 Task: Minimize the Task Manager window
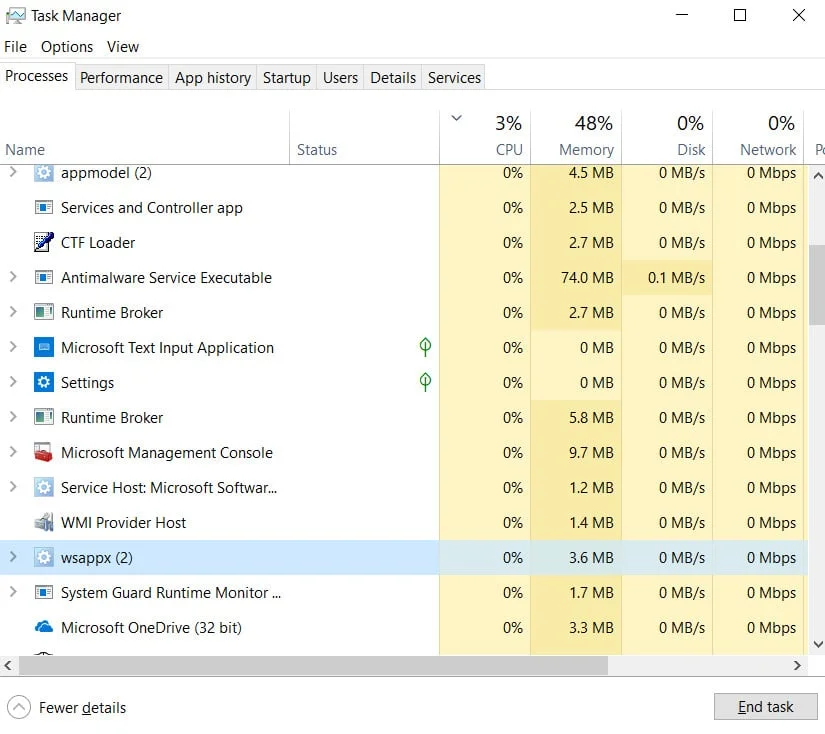point(682,15)
